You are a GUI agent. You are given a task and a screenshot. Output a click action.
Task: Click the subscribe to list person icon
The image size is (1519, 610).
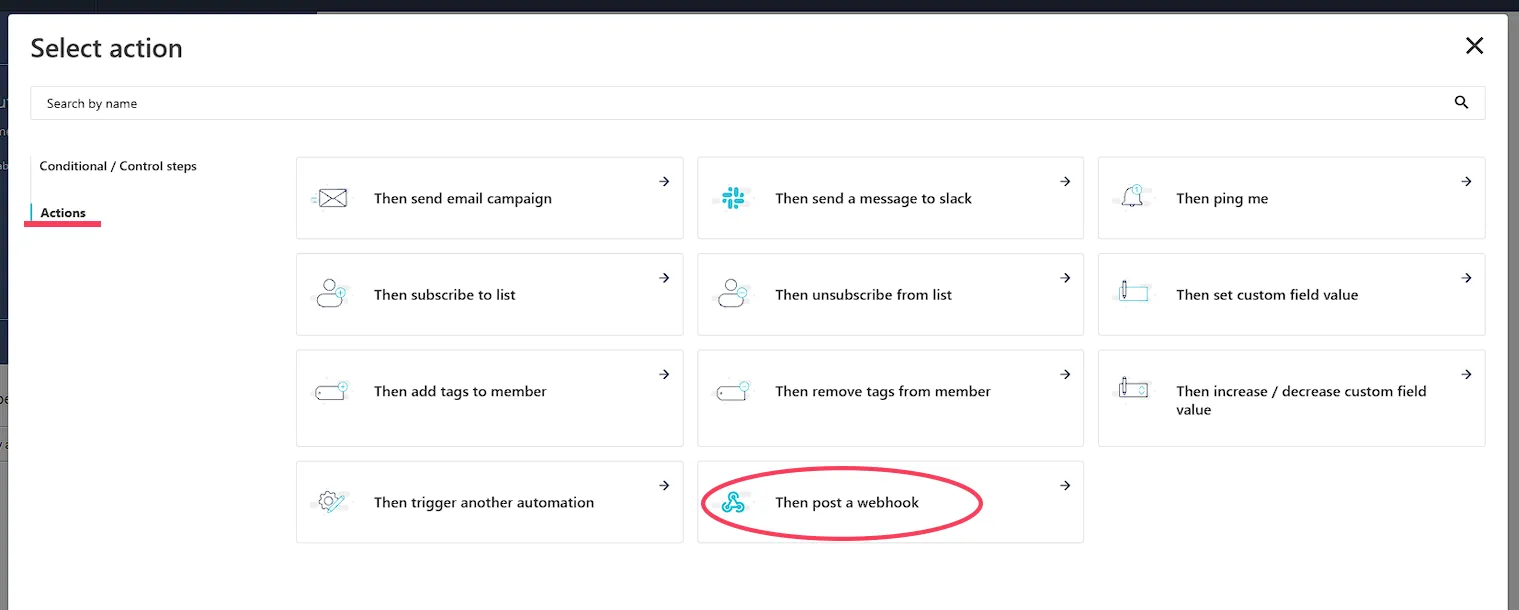[x=331, y=294]
